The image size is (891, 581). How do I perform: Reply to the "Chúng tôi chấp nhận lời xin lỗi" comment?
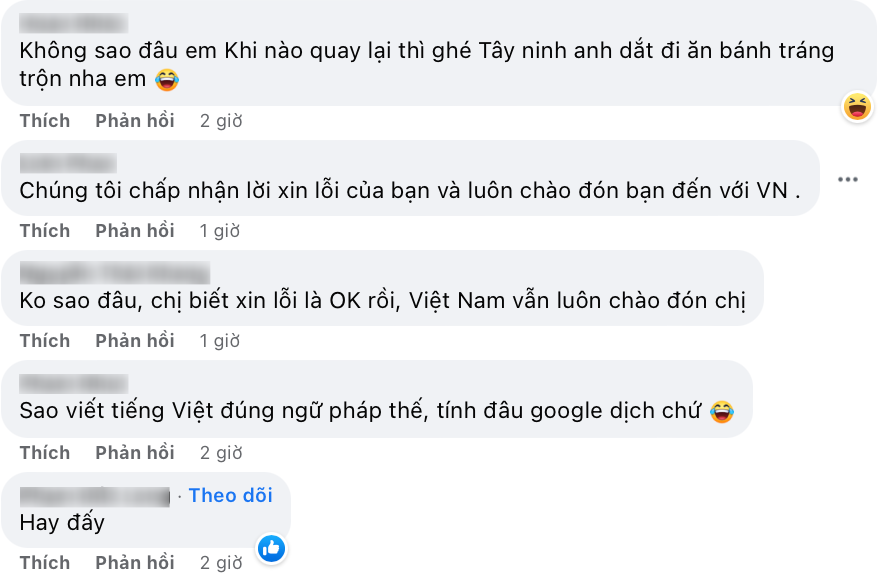pos(135,231)
